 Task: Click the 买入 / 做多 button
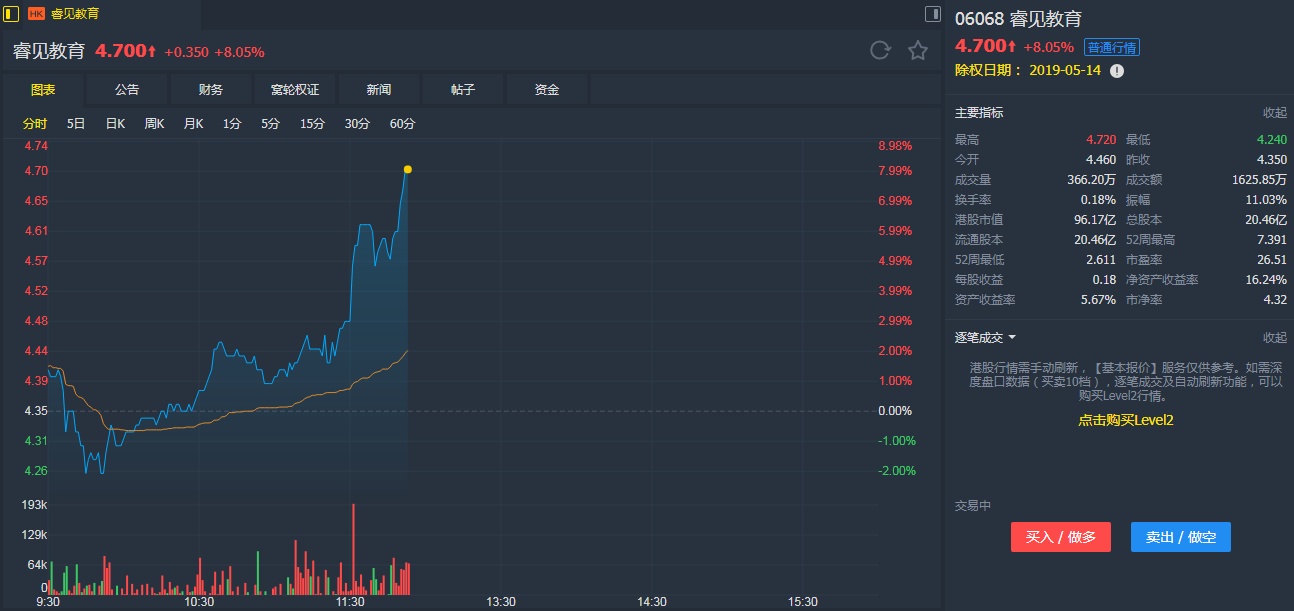pos(1061,537)
